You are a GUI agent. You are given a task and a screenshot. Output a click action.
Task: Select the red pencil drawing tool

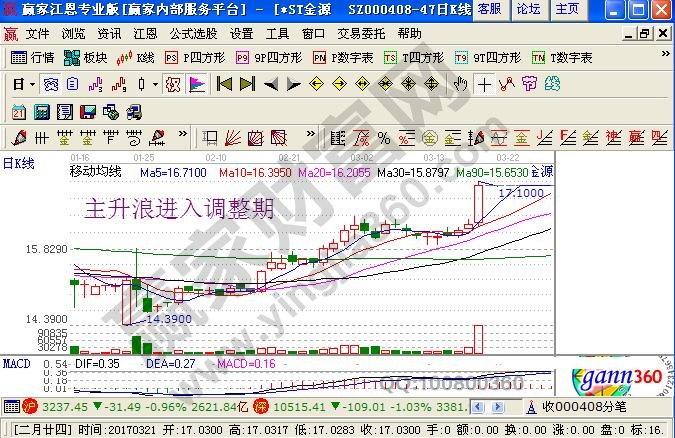click(19, 138)
